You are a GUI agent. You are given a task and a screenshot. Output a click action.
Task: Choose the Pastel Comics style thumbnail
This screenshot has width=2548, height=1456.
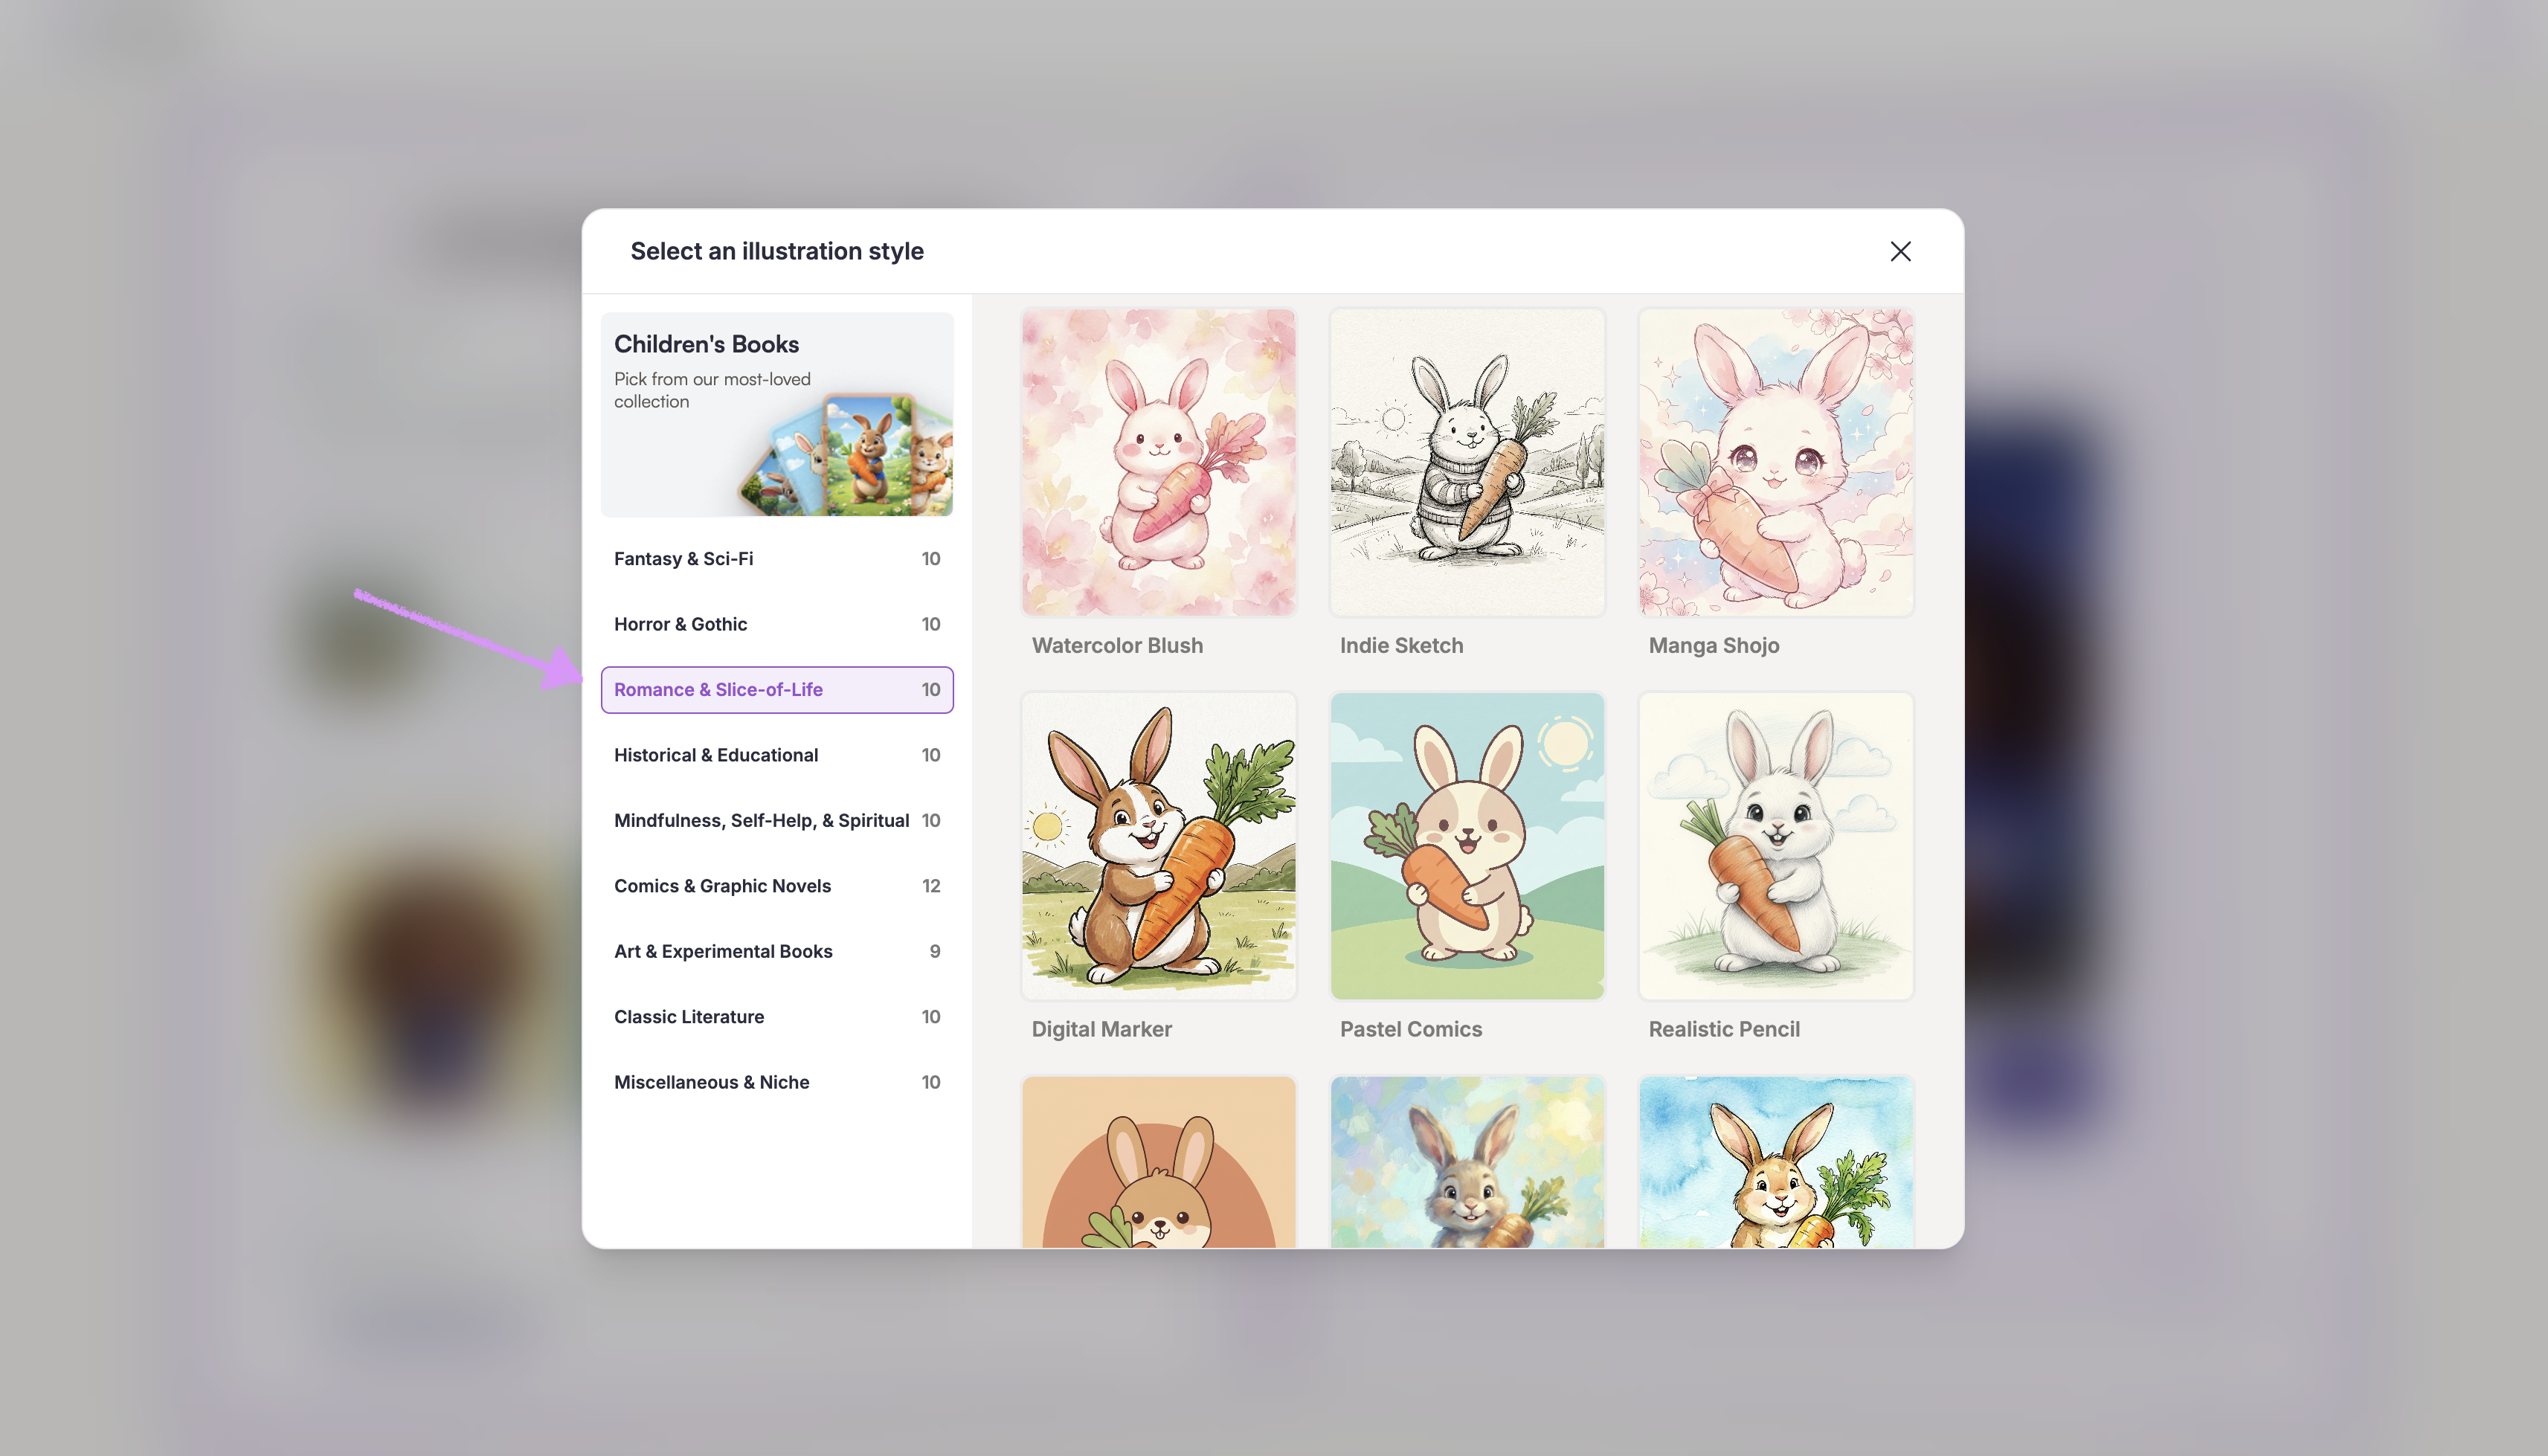1467,846
